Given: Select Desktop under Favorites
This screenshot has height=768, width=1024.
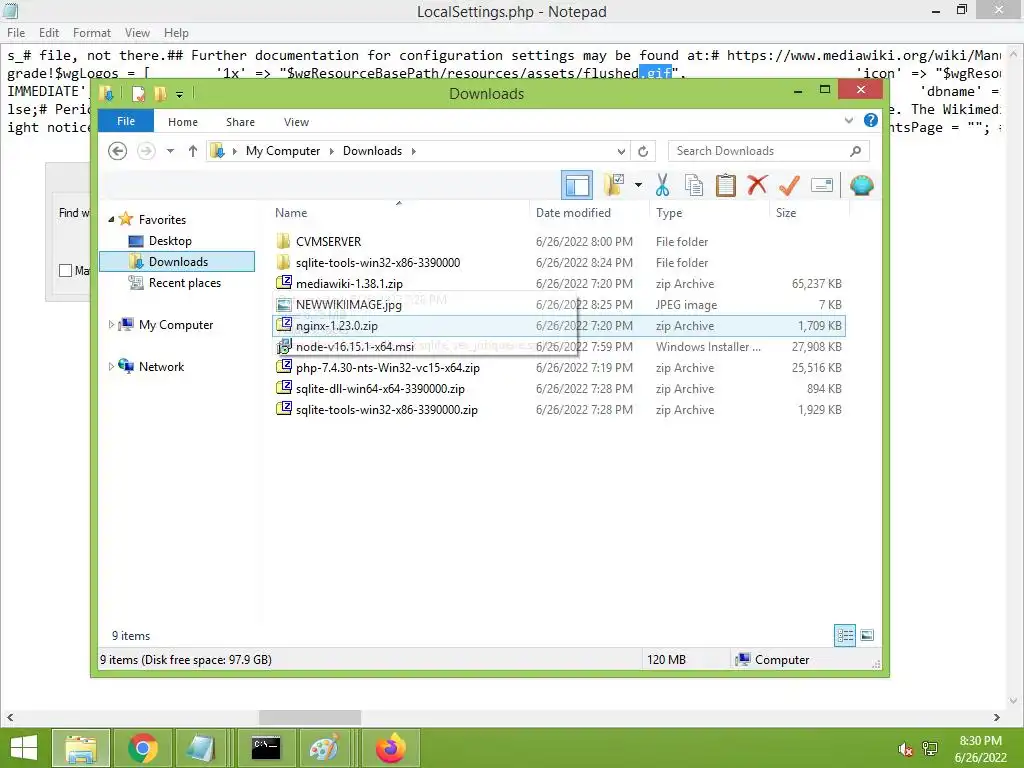Looking at the screenshot, I should coord(170,241).
